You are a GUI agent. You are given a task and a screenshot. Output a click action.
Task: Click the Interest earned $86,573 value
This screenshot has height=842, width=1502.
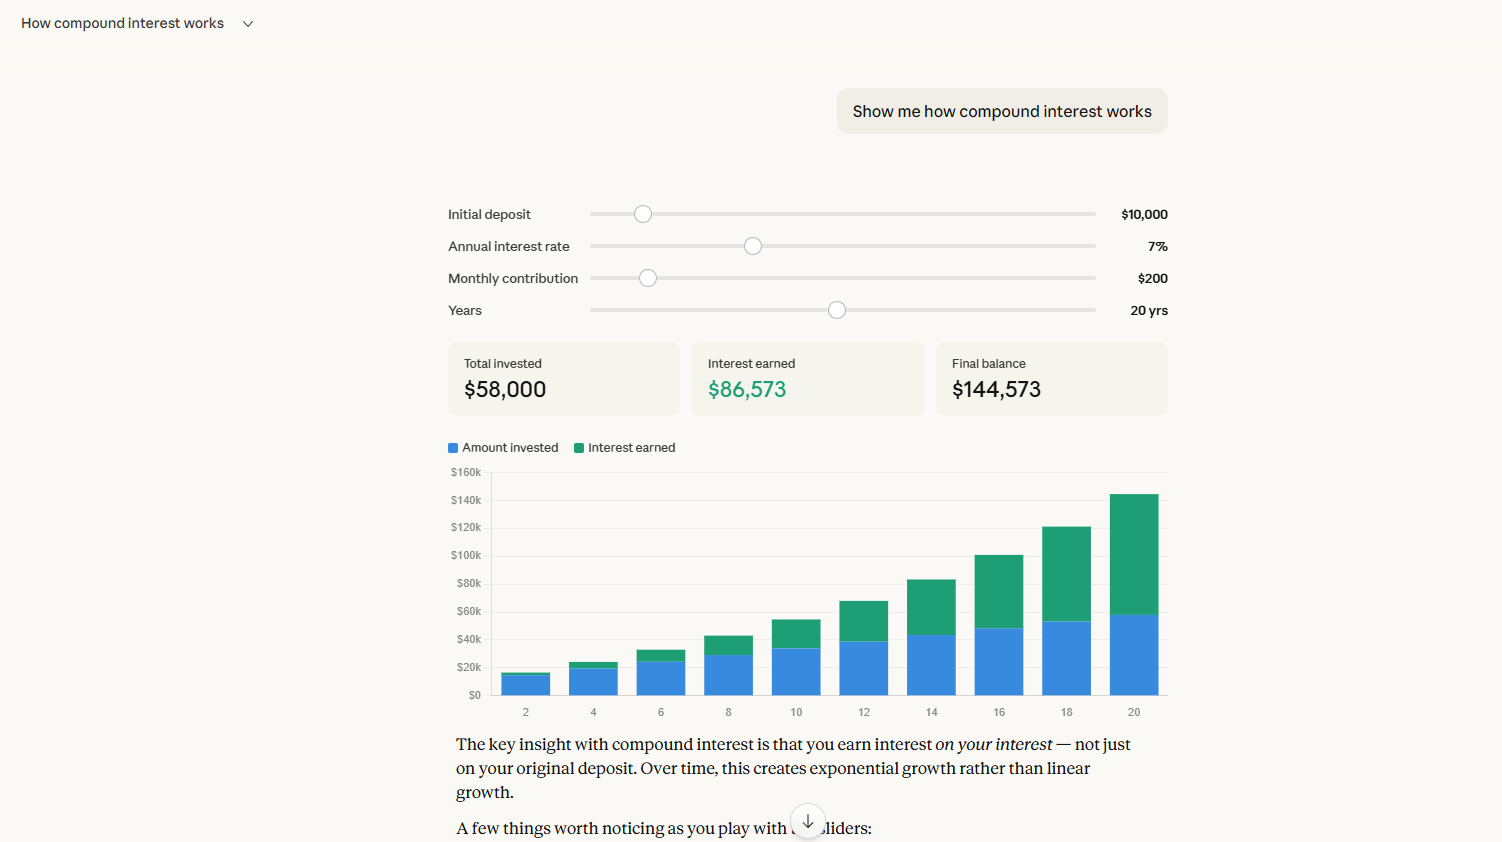tap(747, 390)
